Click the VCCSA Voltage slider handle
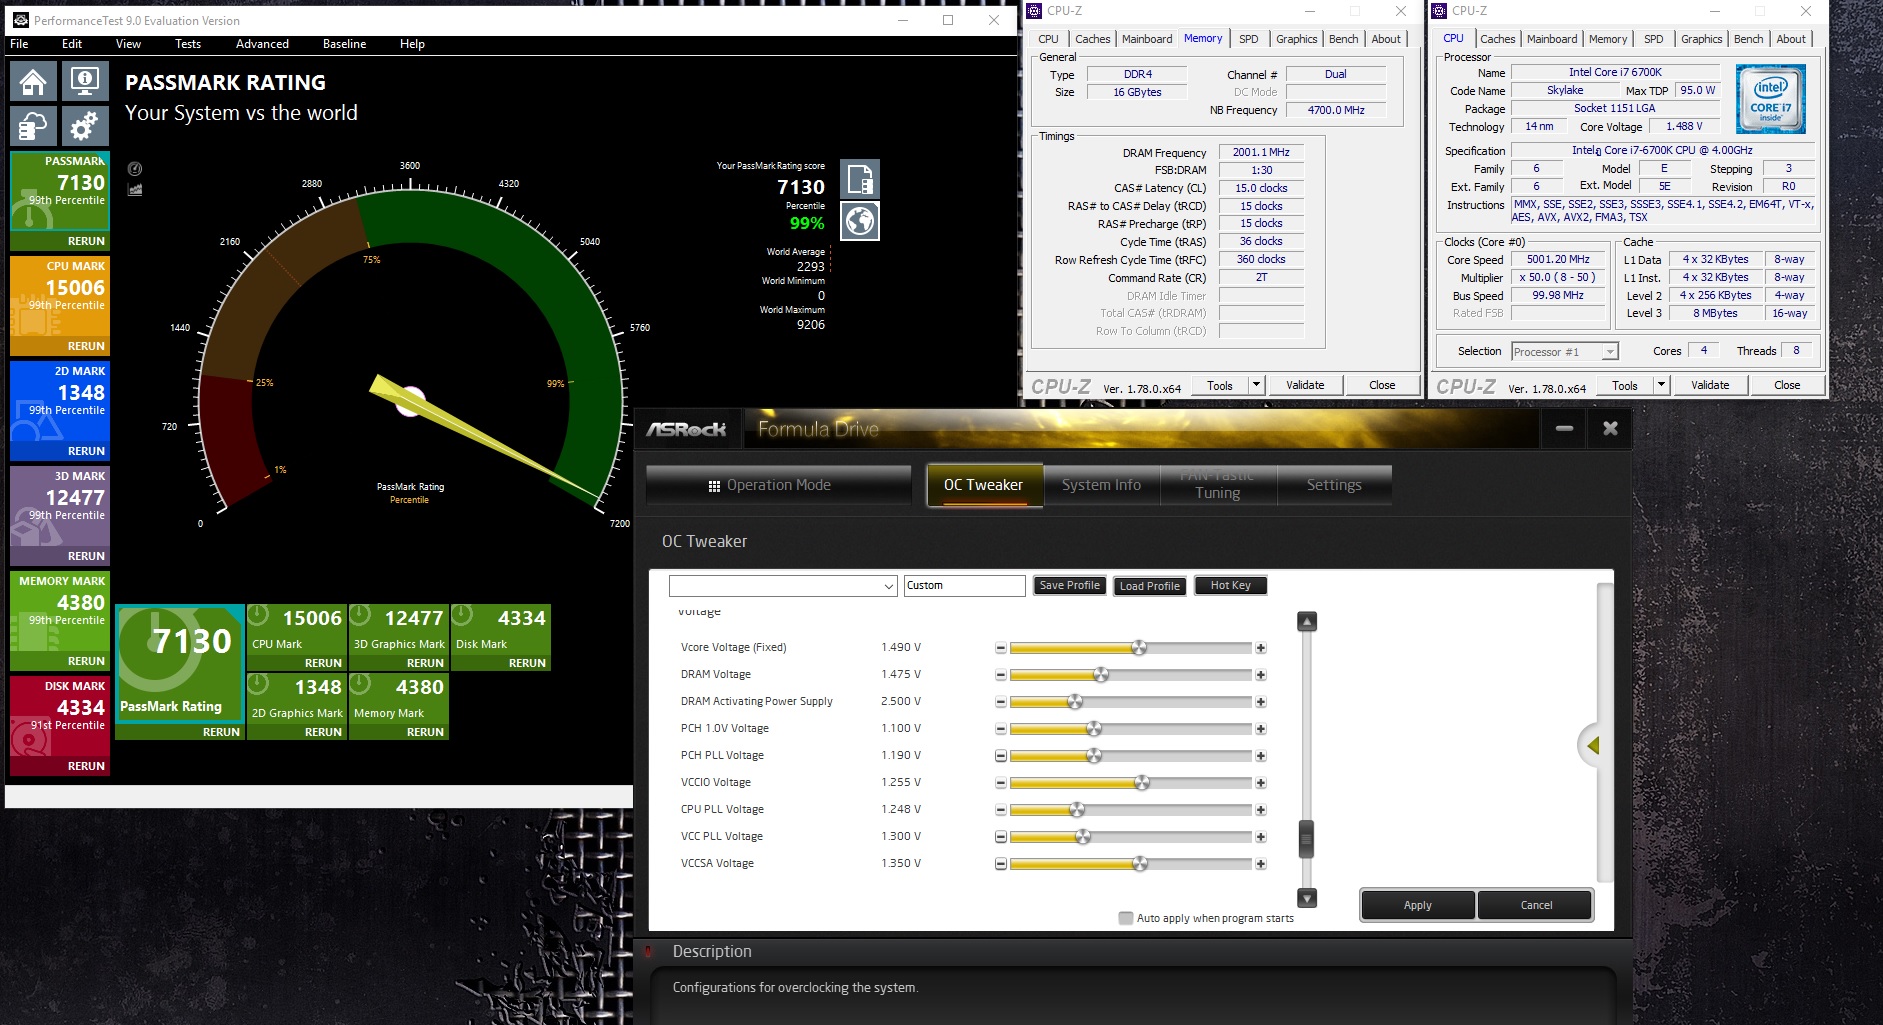The width and height of the screenshot is (1883, 1025). [1140, 864]
